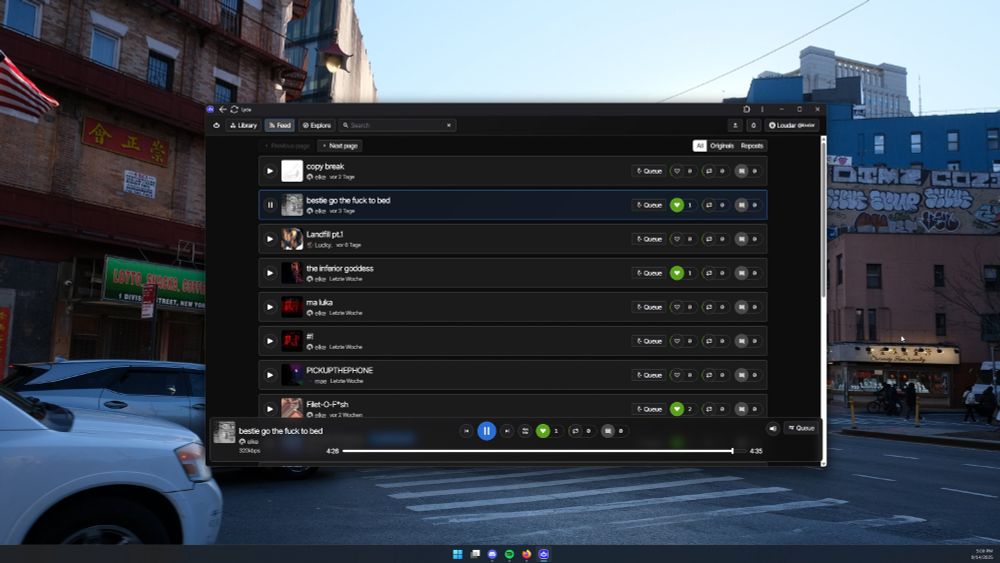Open comments on 'copy break' track
Screen dimensions: 1000x563
click(x=741, y=171)
